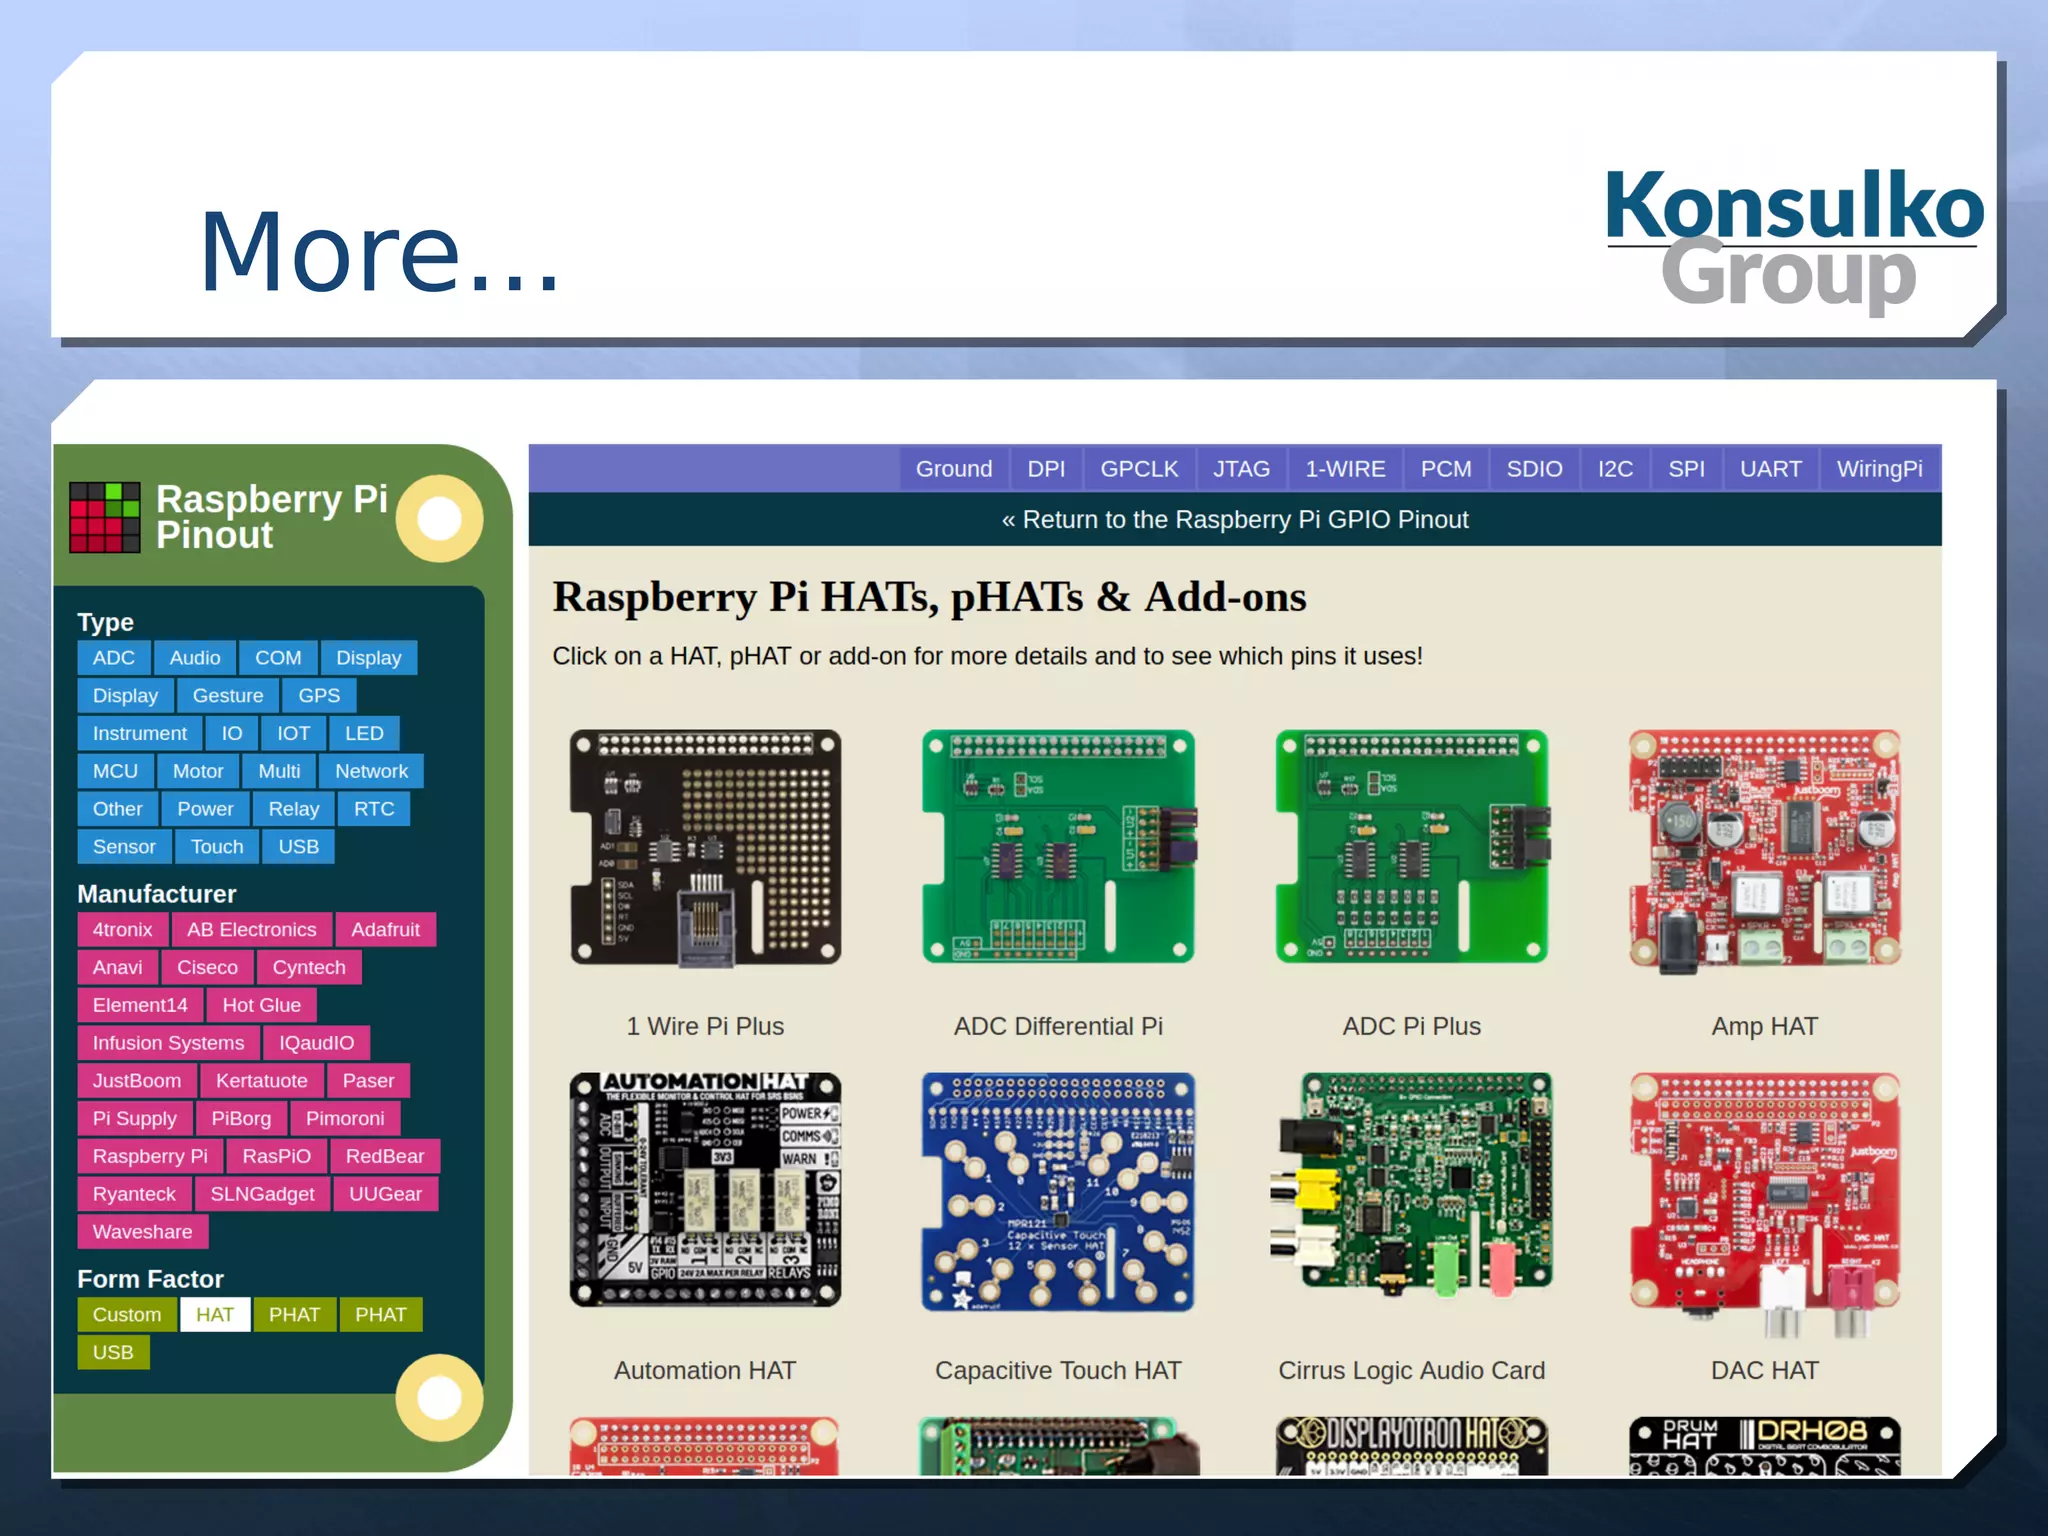
Task: Filter by RTC type
Action: click(x=374, y=809)
